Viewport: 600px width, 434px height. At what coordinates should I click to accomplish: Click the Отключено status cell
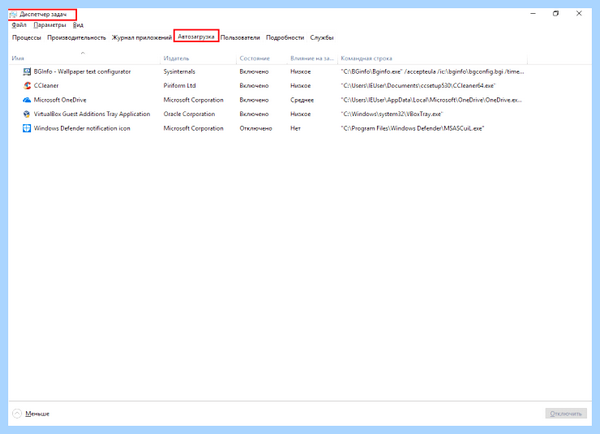(256, 128)
